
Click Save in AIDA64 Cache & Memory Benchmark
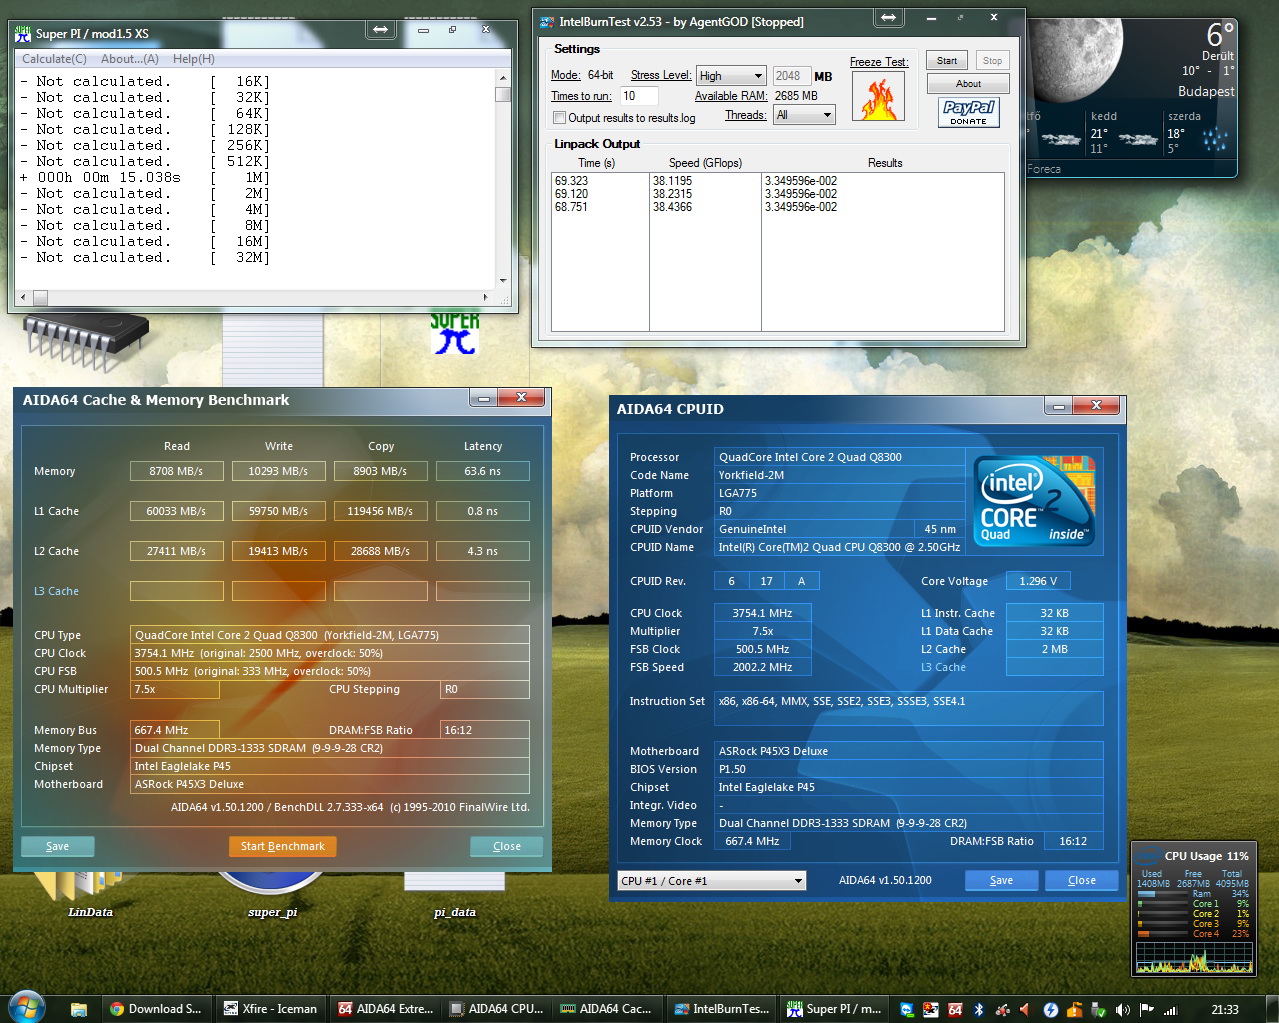(x=58, y=846)
